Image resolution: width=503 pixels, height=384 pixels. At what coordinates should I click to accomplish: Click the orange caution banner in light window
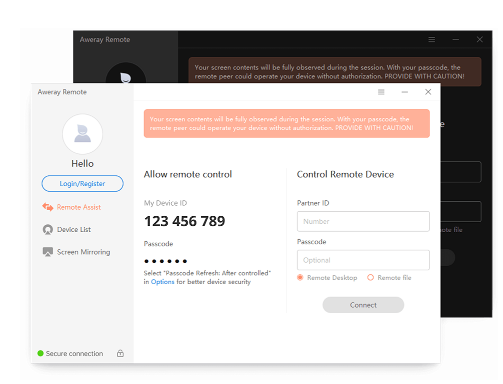[x=287, y=123]
